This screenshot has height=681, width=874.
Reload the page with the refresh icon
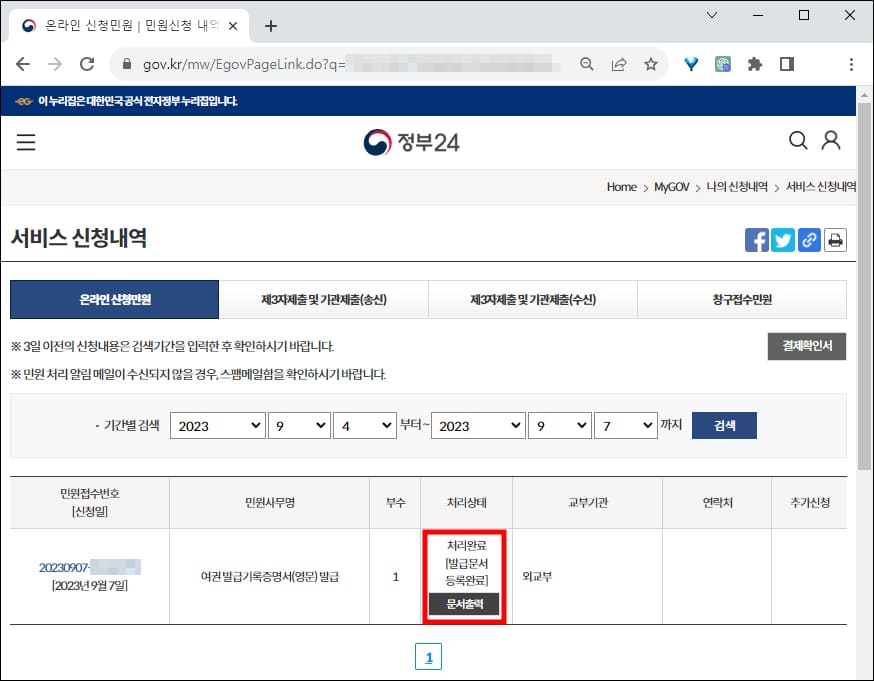coord(87,62)
